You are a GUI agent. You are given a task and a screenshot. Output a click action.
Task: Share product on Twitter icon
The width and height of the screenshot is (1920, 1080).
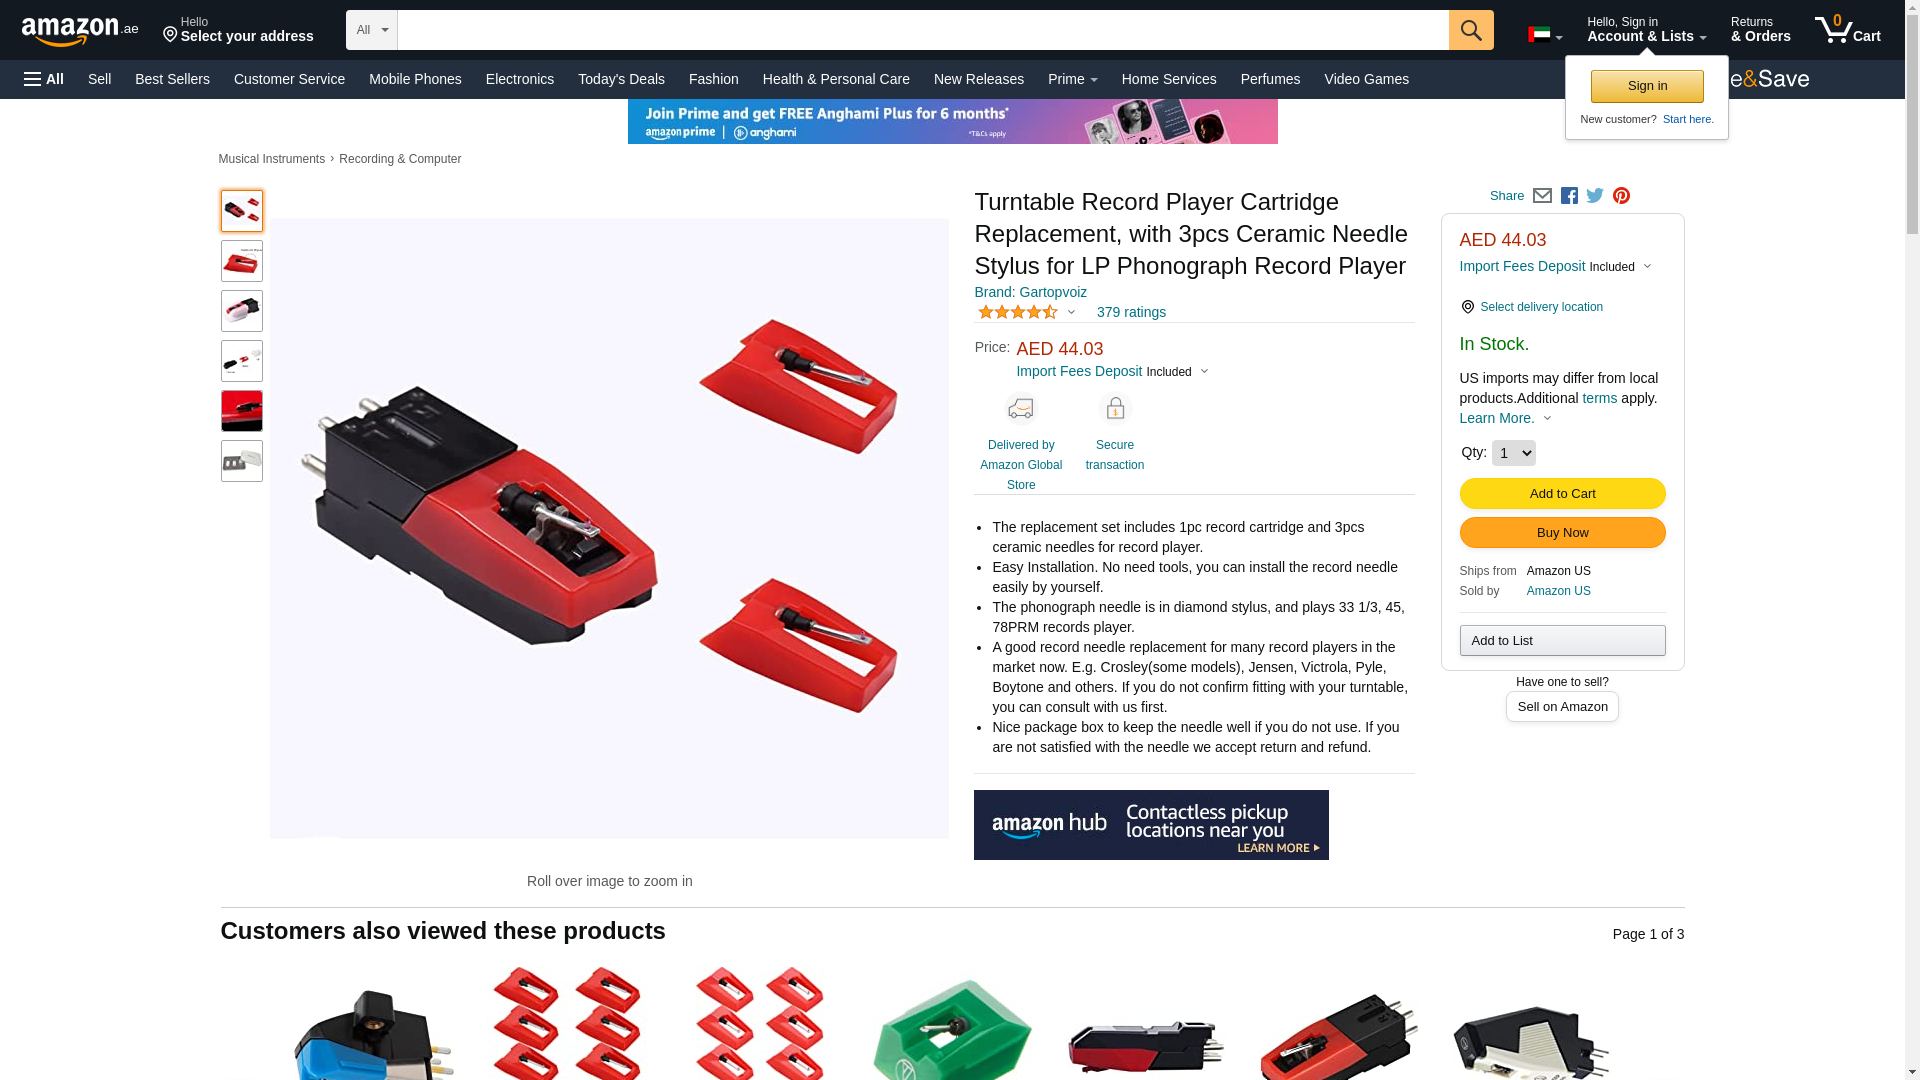tap(1595, 196)
